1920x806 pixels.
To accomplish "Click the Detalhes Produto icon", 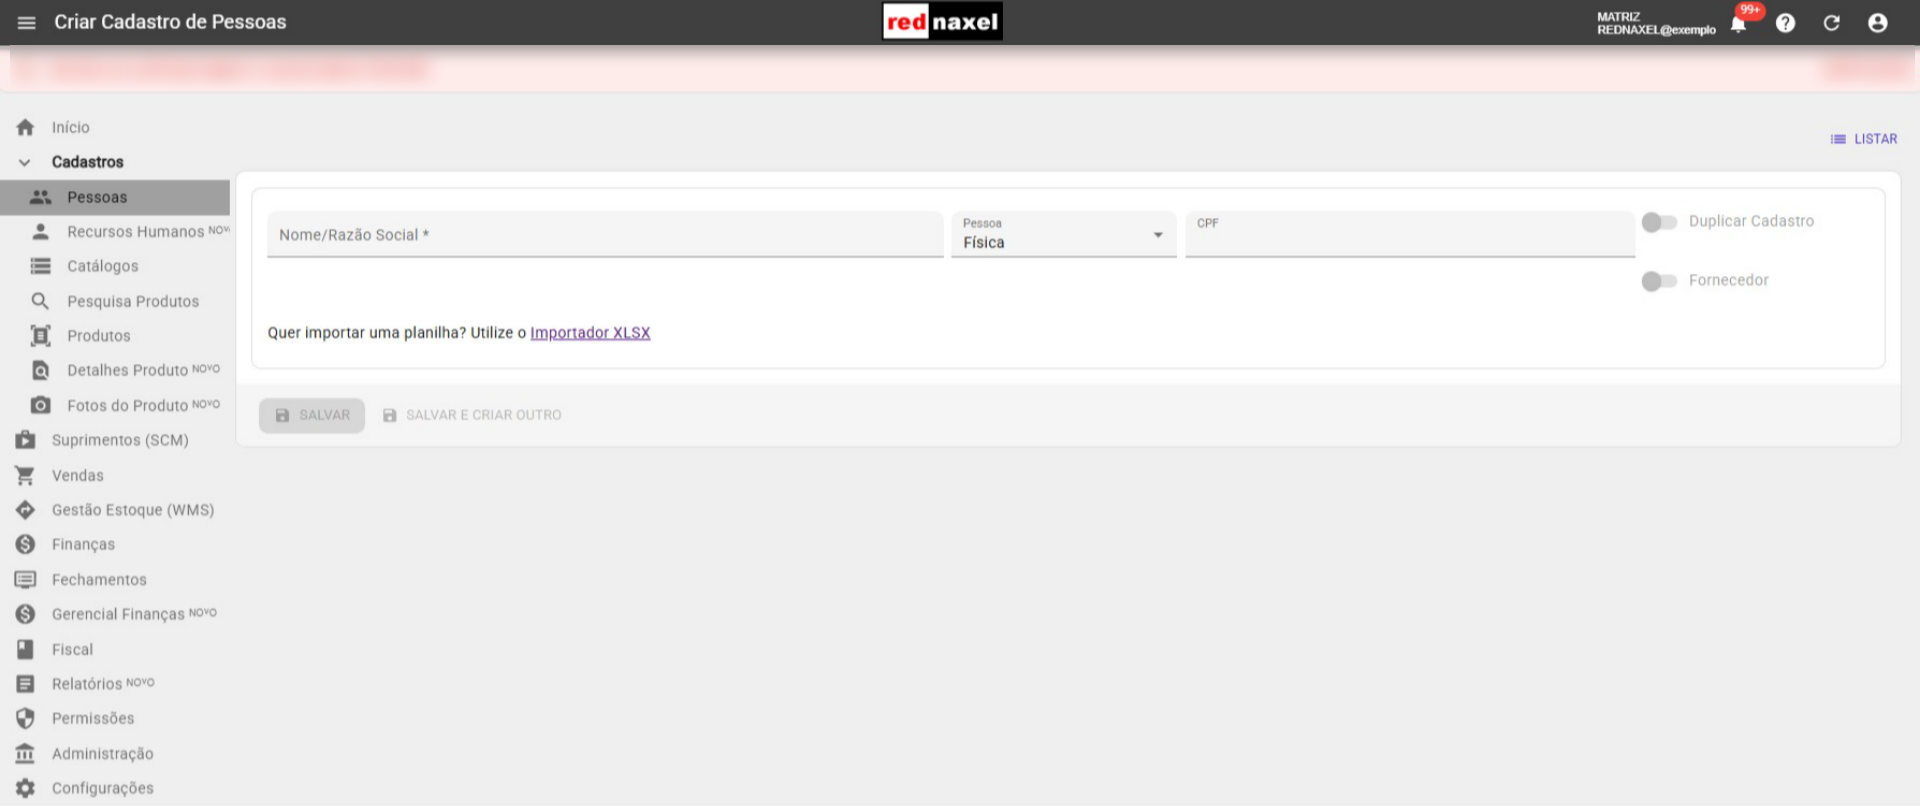I will (40, 370).
